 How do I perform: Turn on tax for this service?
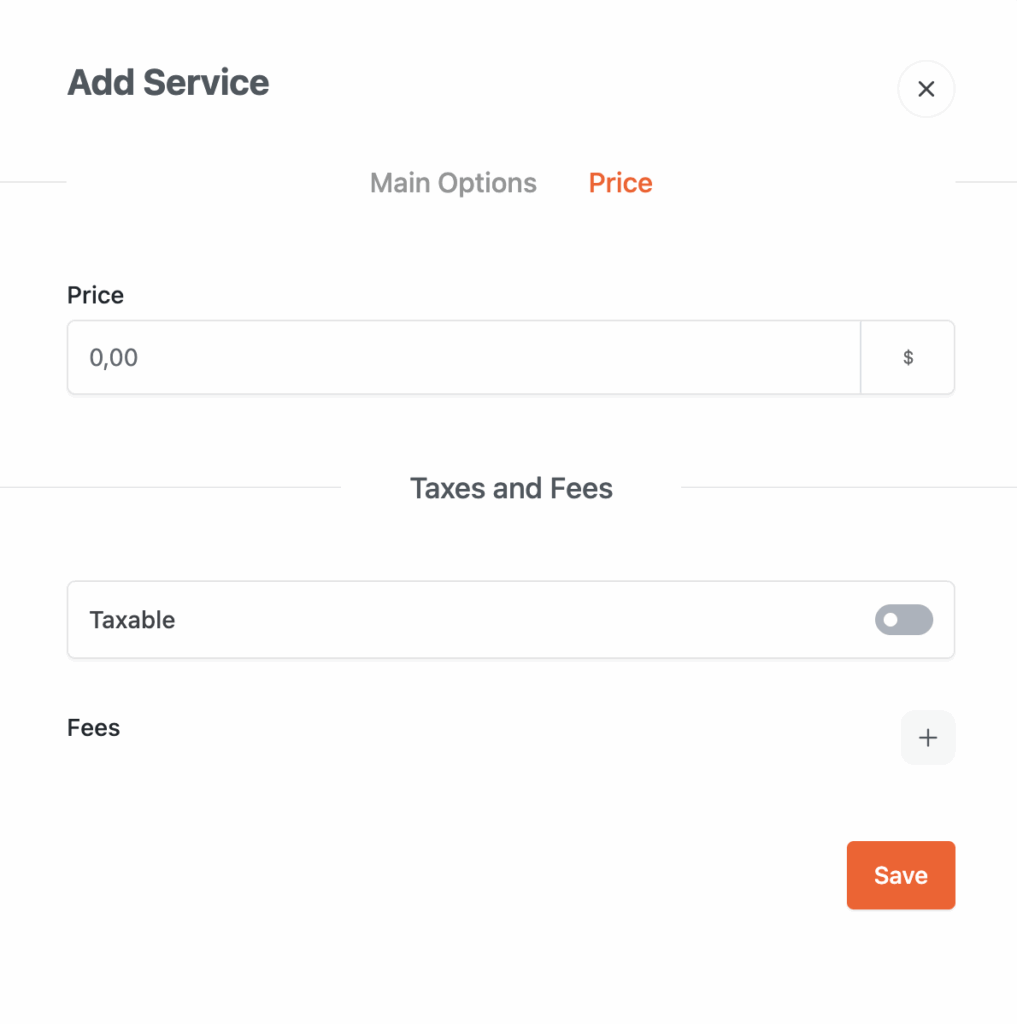pyautogui.click(x=903, y=620)
